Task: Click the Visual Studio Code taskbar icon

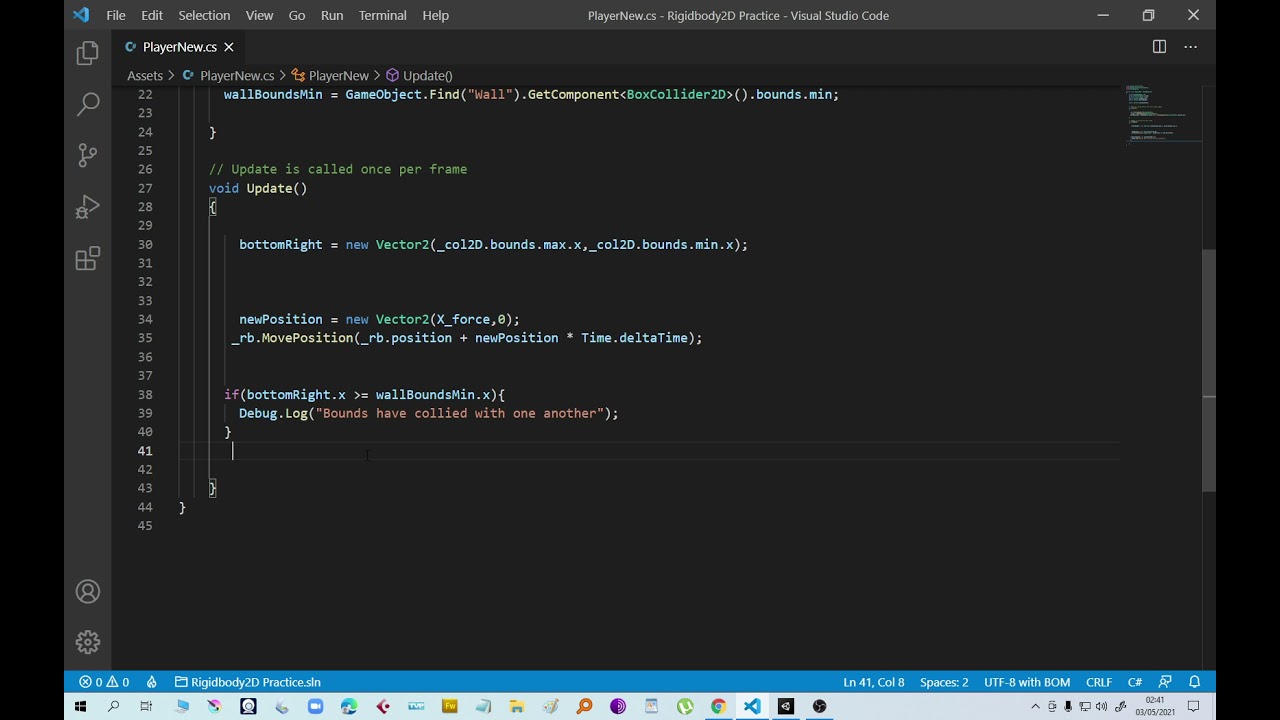Action: click(752, 706)
